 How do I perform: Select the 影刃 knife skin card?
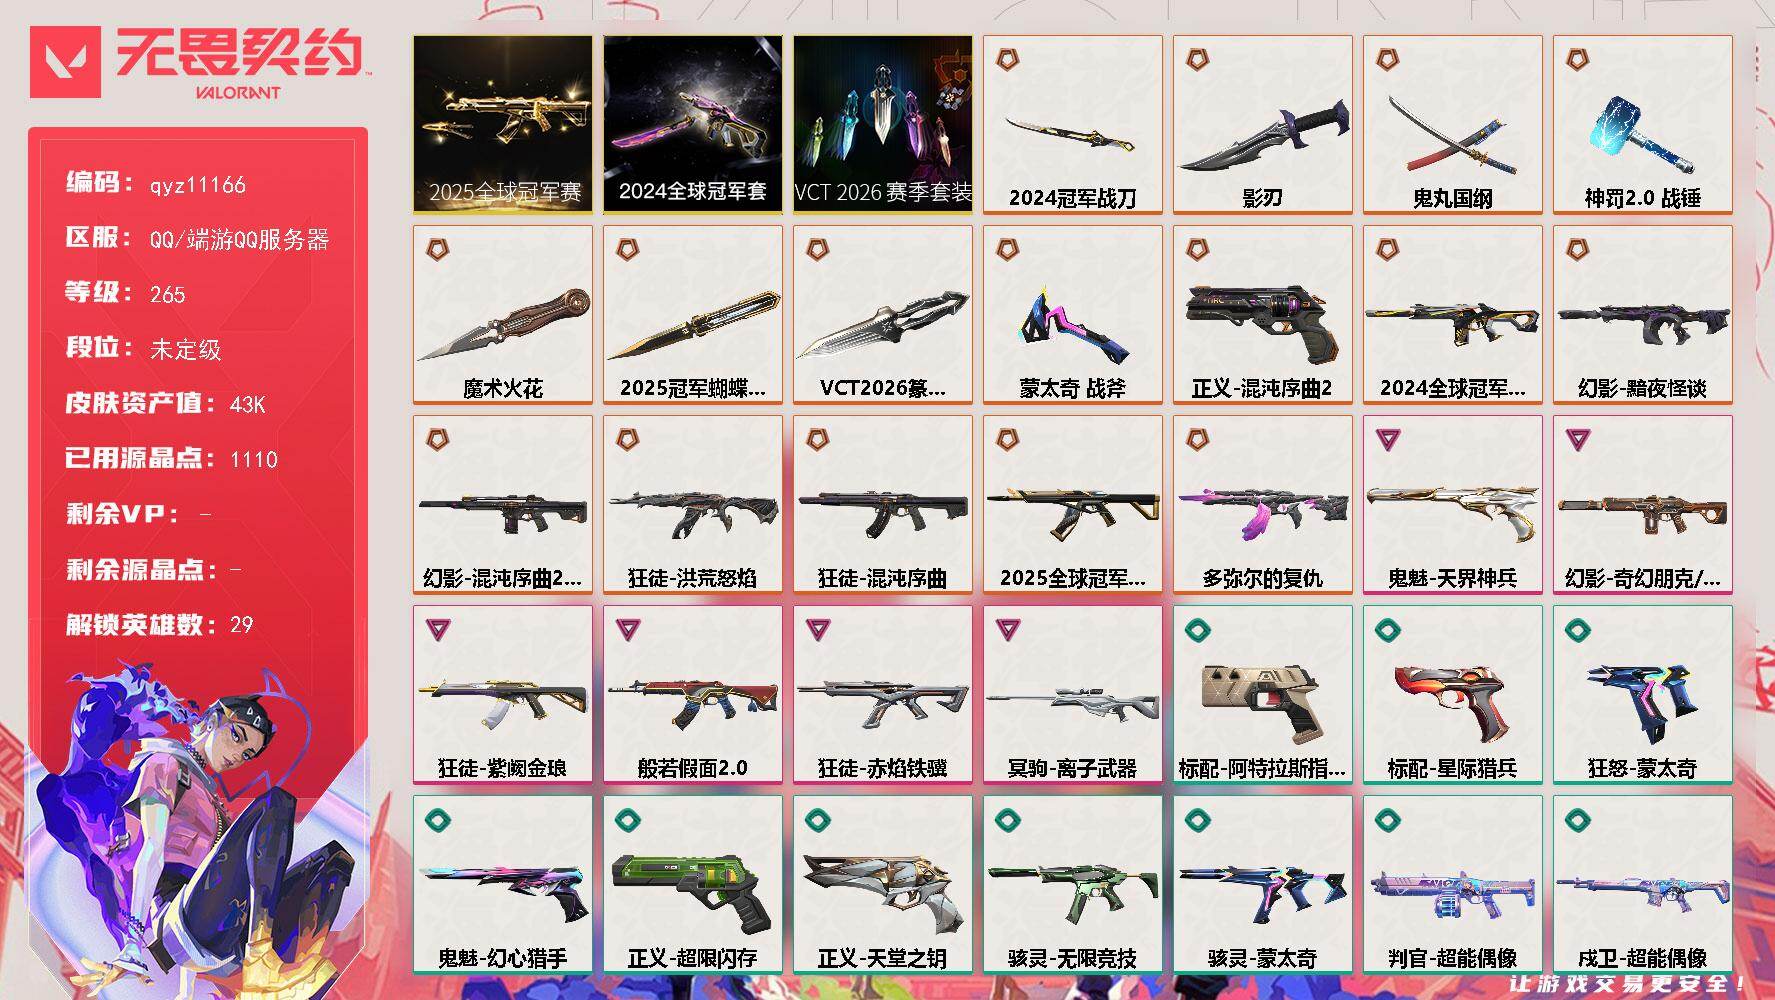[x=1263, y=124]
